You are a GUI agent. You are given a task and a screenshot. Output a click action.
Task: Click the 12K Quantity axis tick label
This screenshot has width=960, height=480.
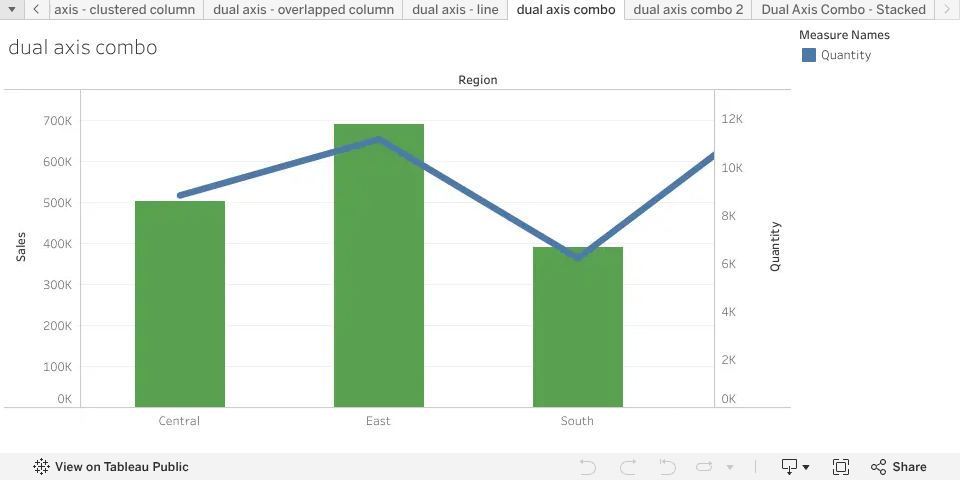click(732, 119)
